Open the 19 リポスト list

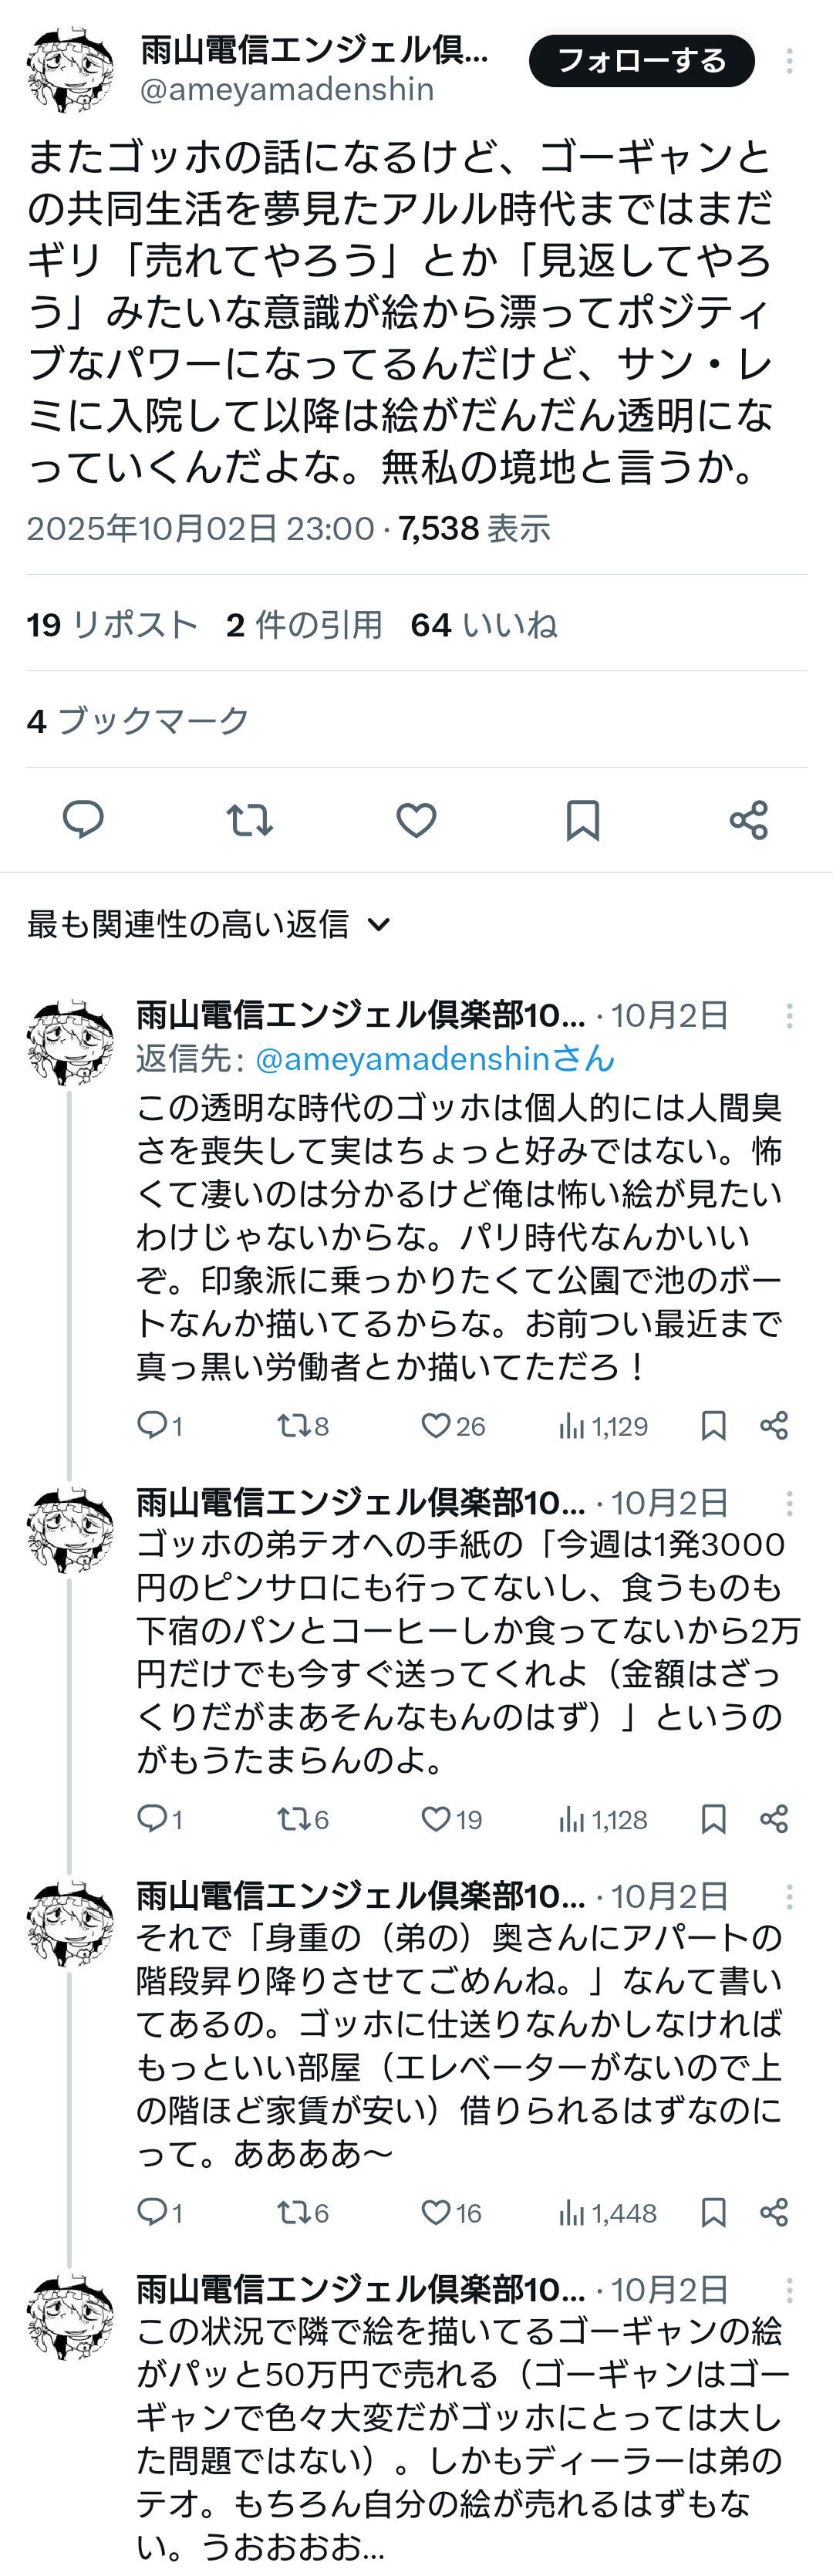pyautogui.click(x=112, y=625)
